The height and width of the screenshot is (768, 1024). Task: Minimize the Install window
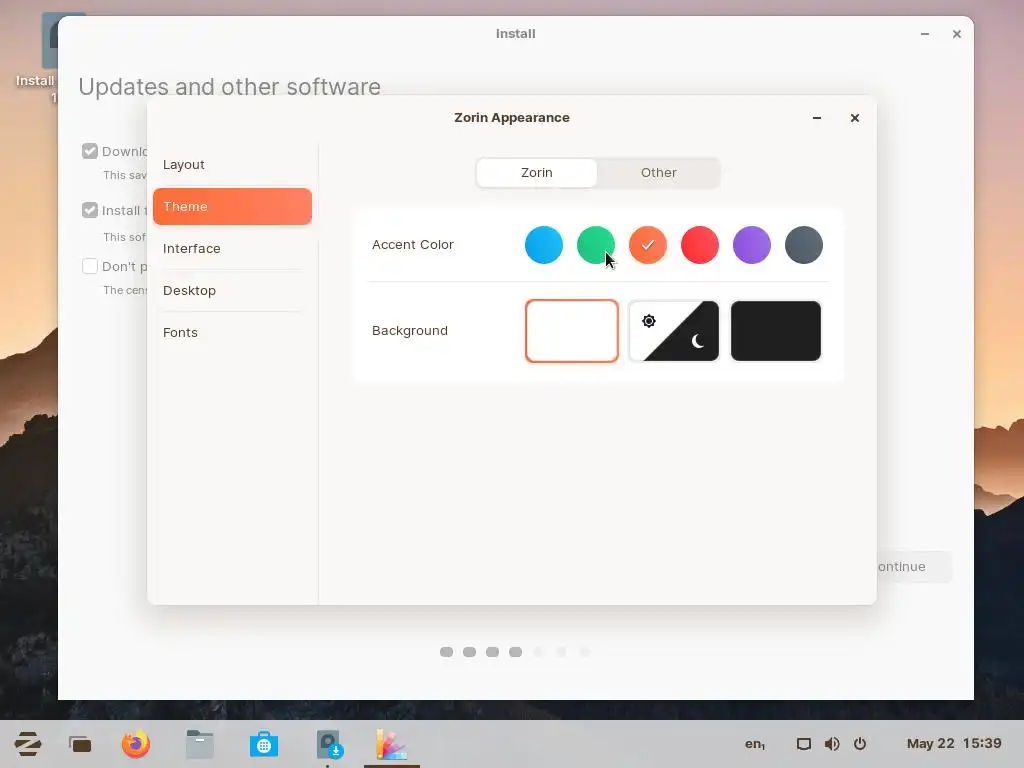coord(925,34)
